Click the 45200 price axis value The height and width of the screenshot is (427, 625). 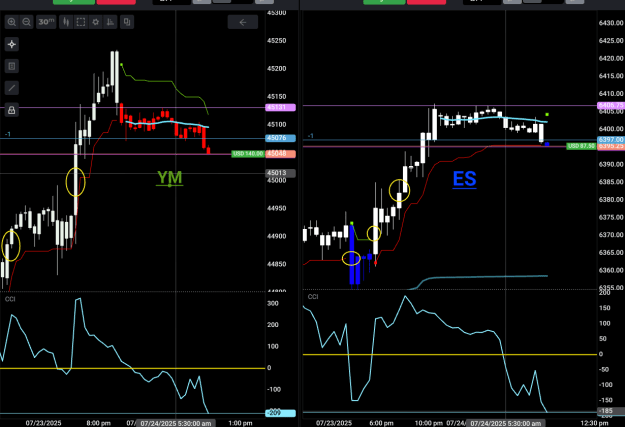pos(277,69)
